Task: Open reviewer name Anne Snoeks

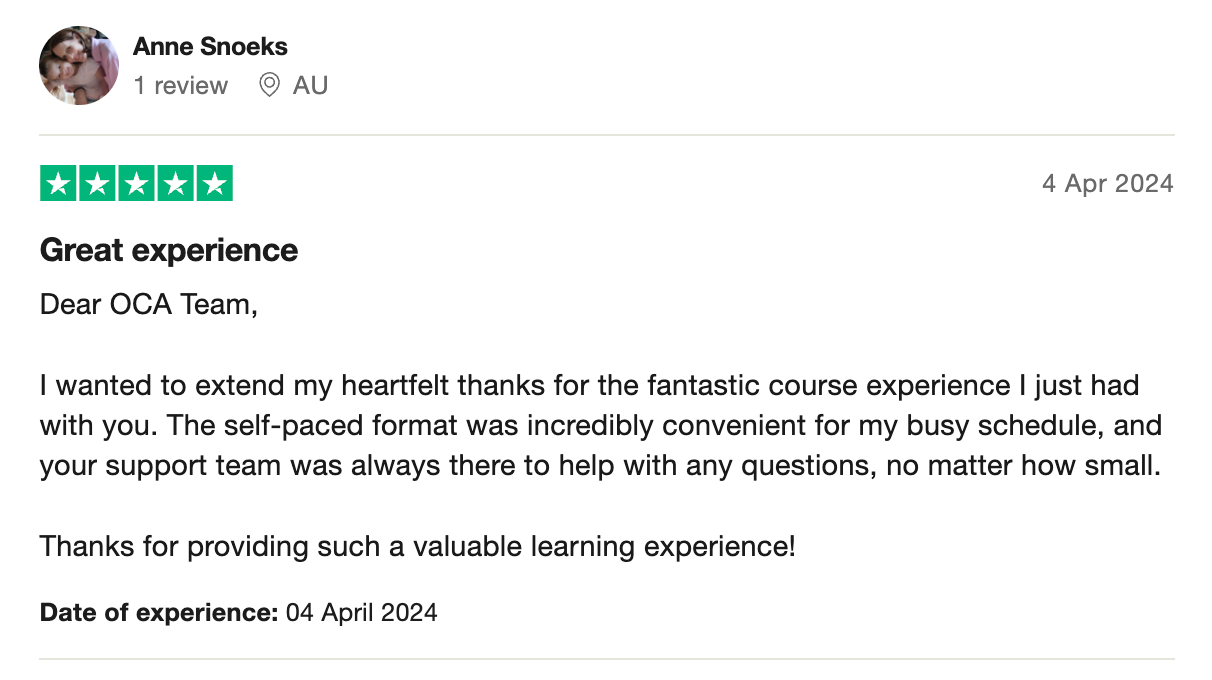Action: 210,46
